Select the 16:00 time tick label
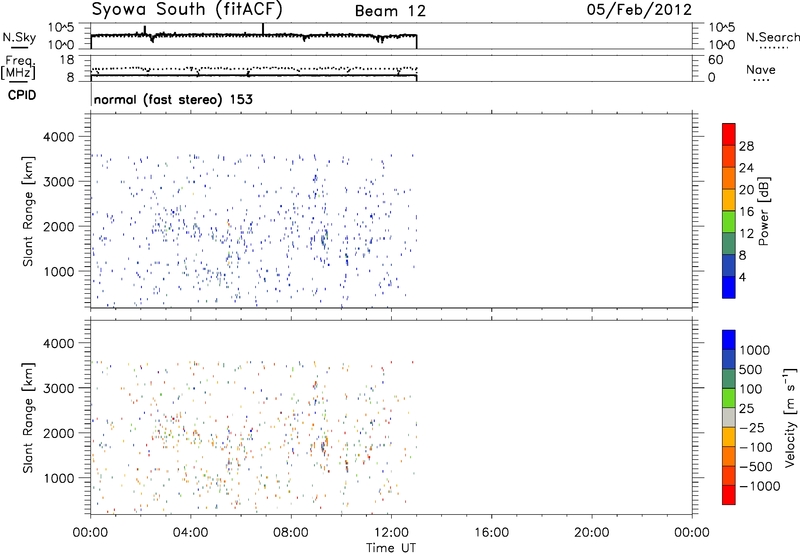This screenshot has height=554, width=800. pyautogui.click(x=491, y=533)
